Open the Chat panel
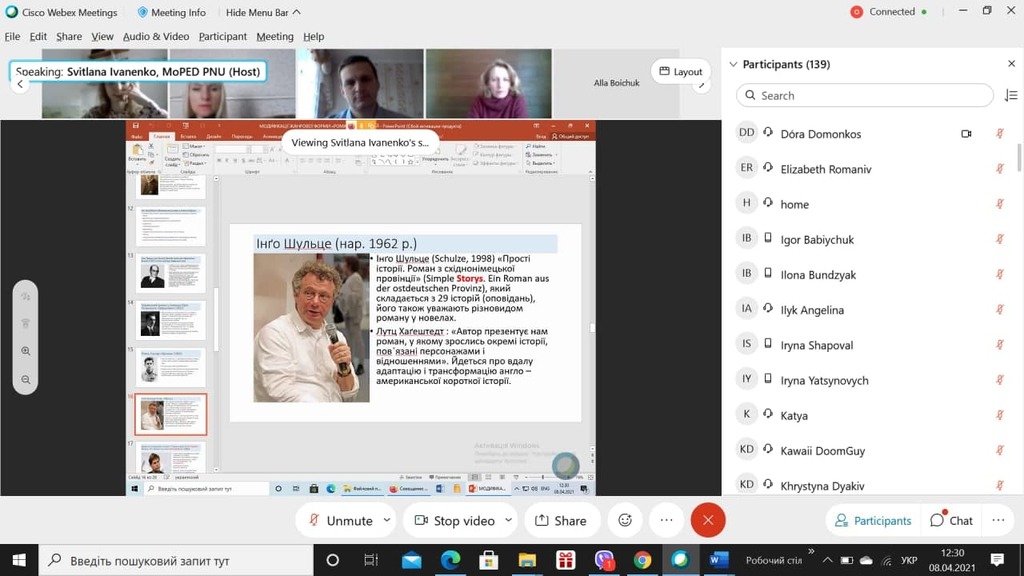This screenshot has height=576, width=1024. 951,520
